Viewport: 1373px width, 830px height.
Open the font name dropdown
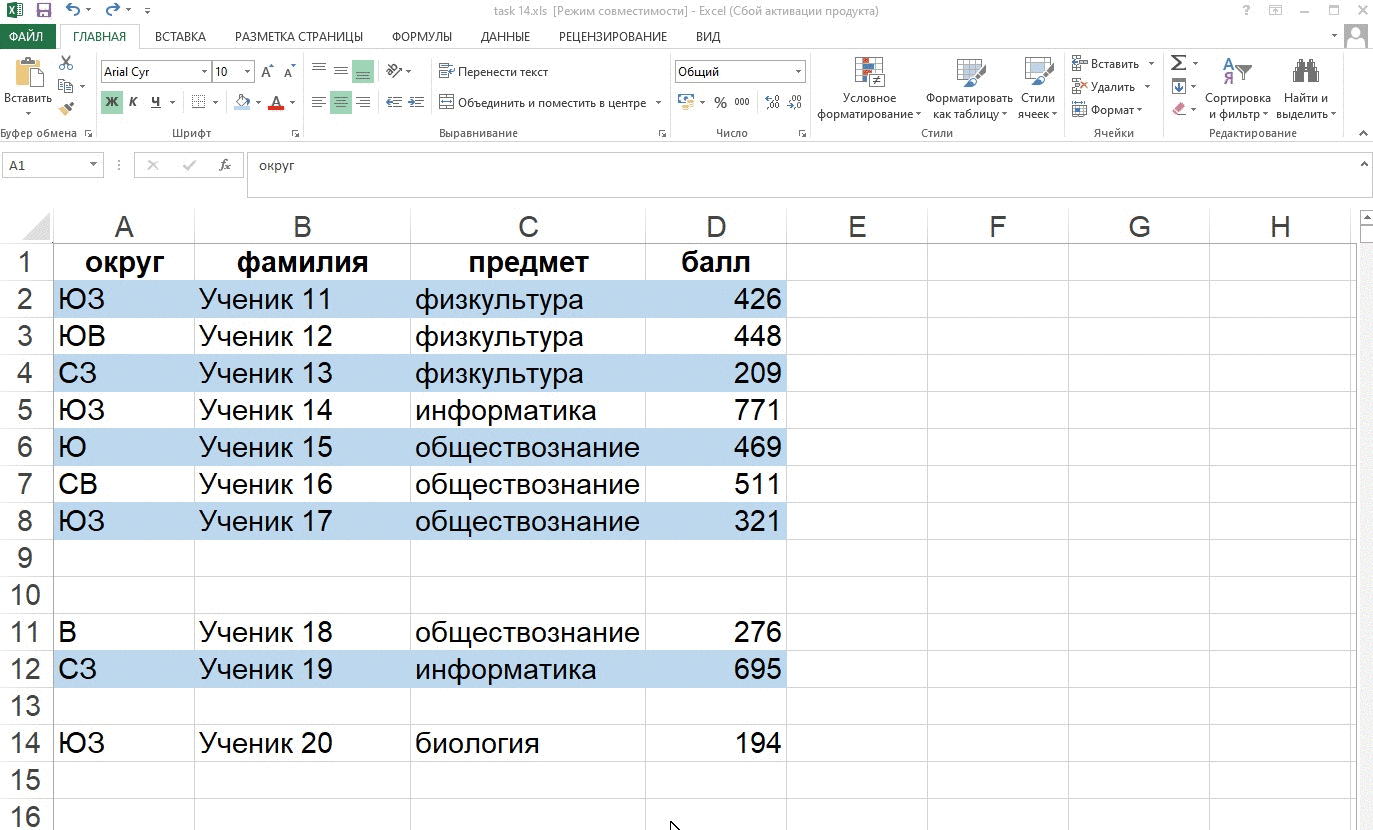(204, 71)
